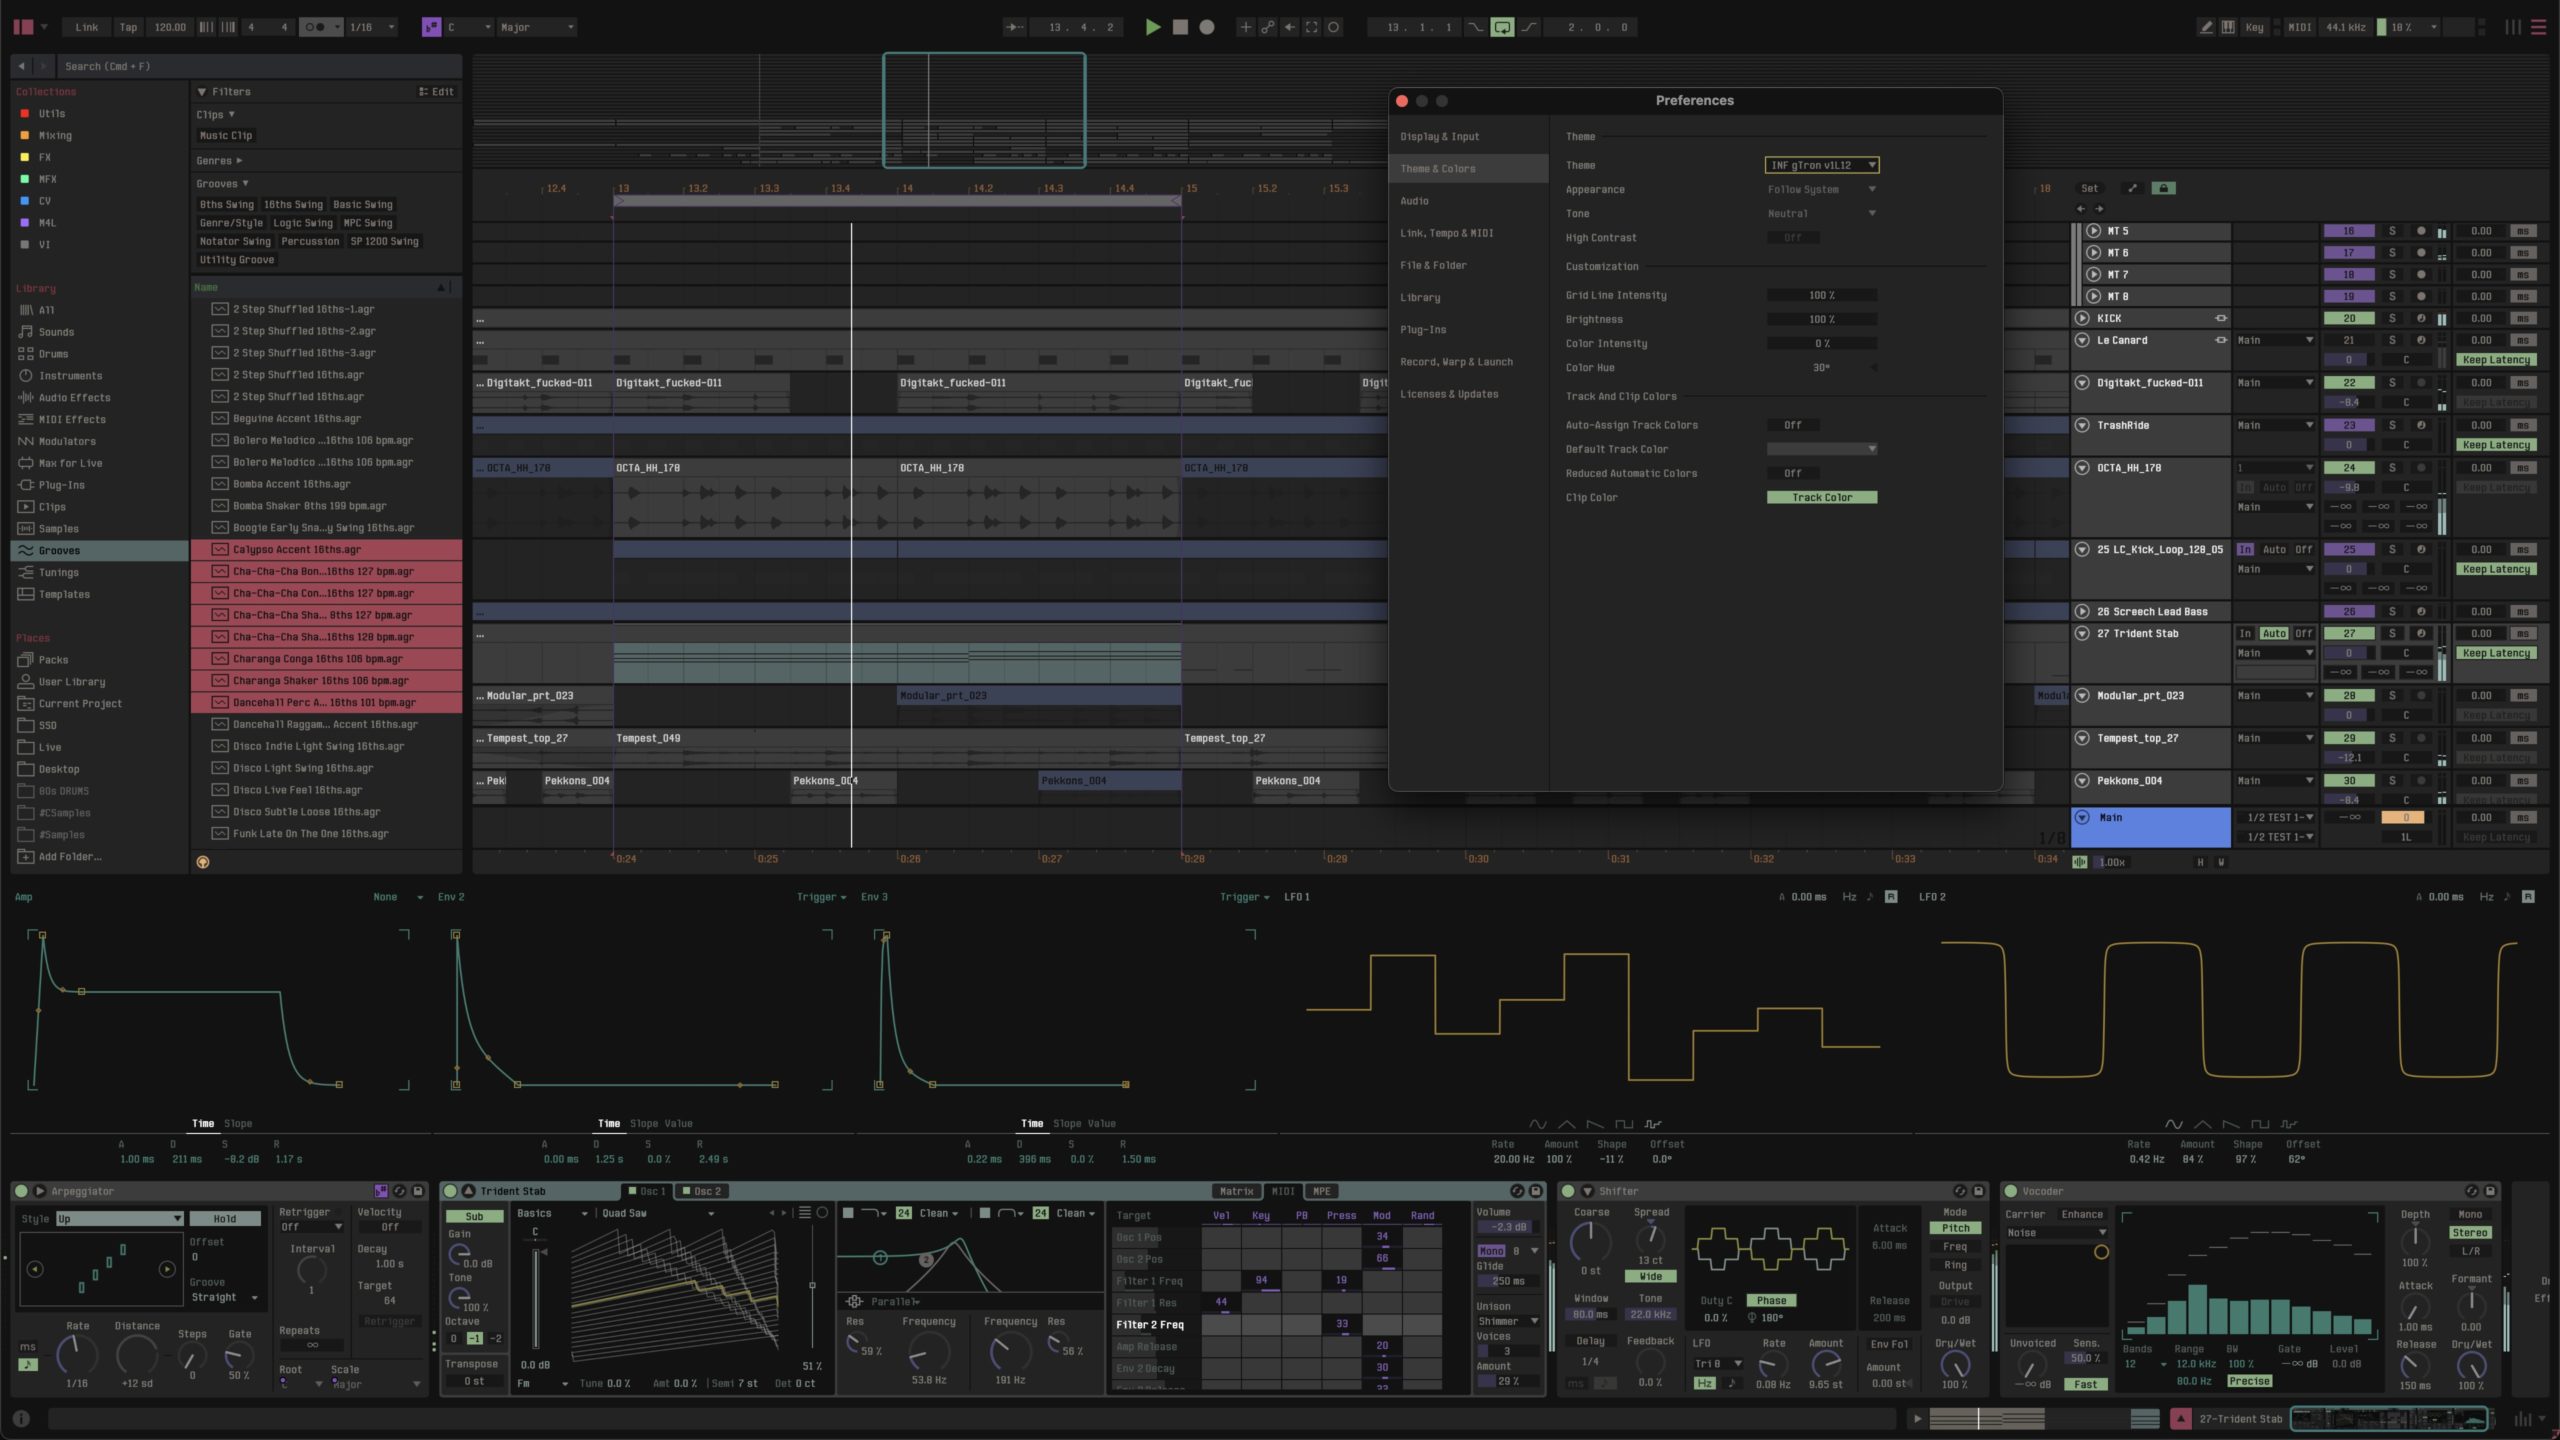Open the Audio preferences tab
The height and width of the screenshot is (1440, 2560).
point(1414,201)
